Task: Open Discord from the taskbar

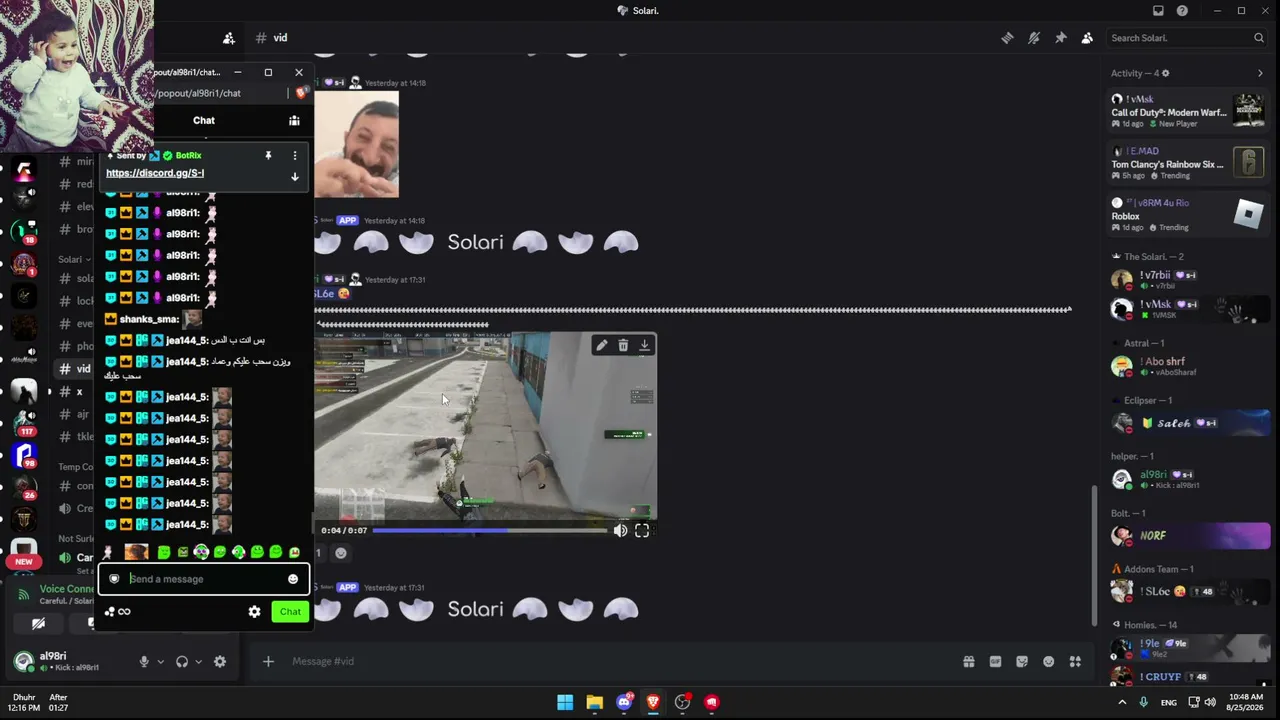Action: pos(625,702)
